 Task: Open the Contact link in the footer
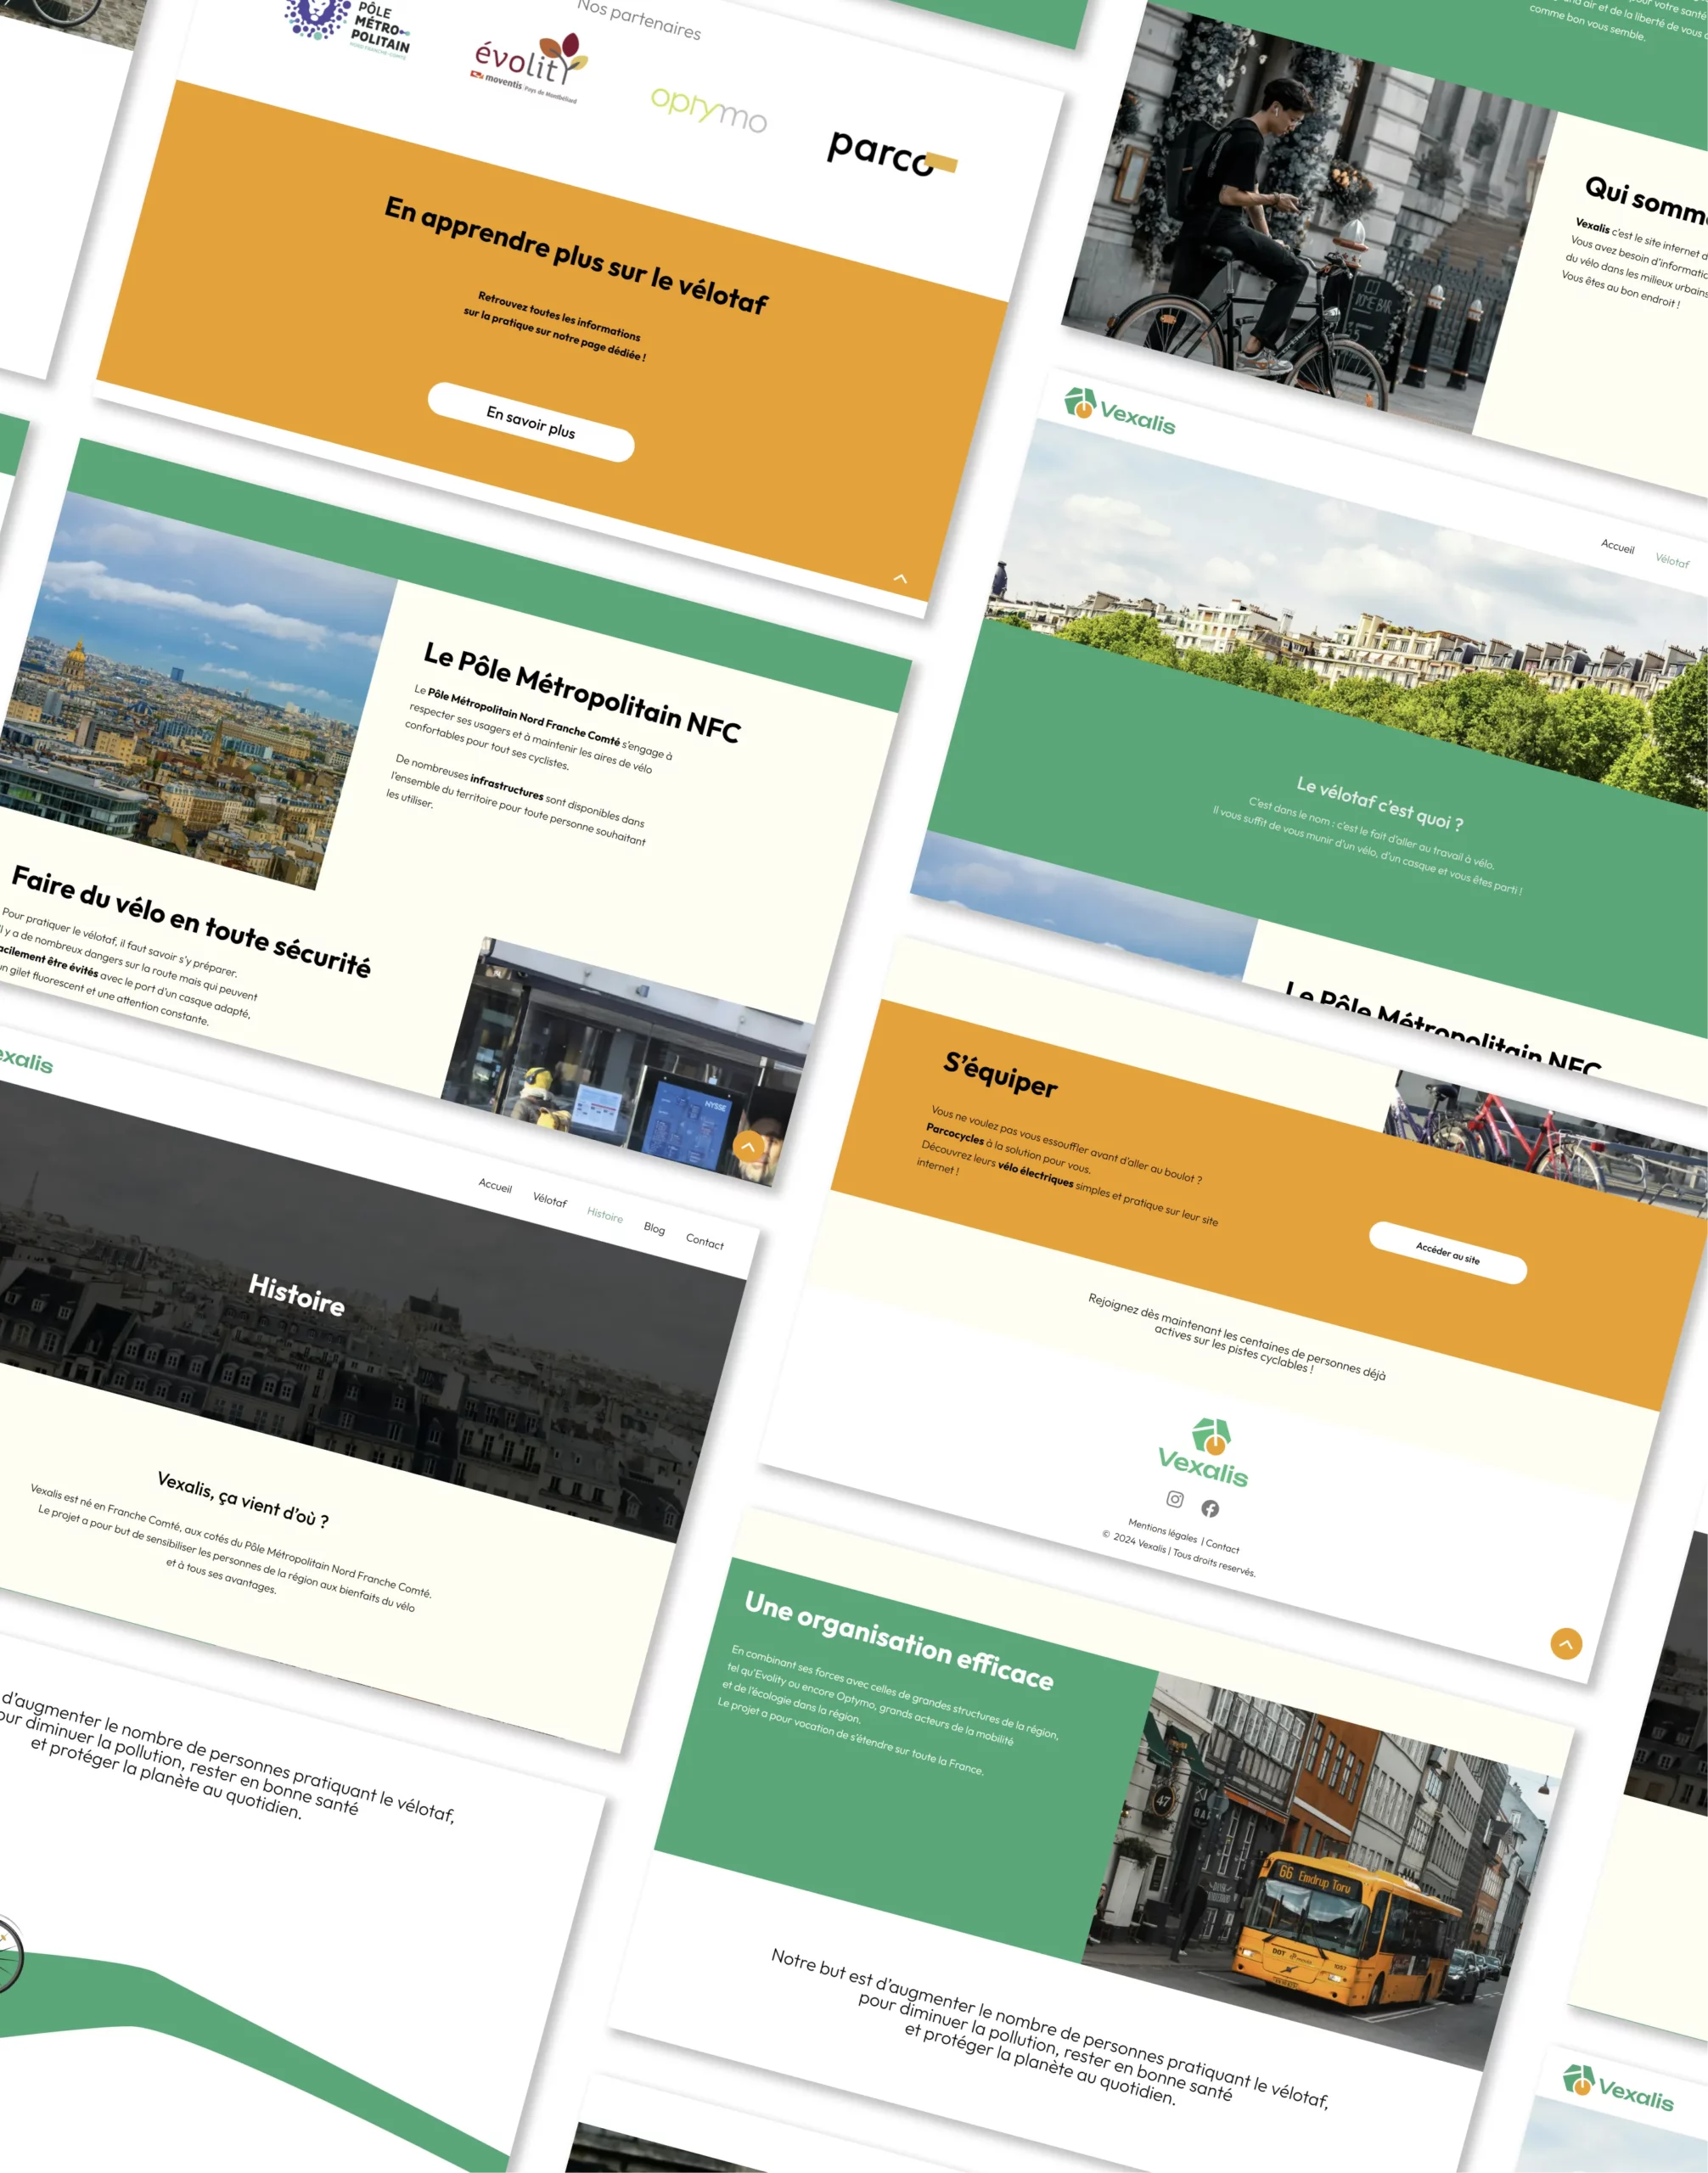point(1222,1547)
